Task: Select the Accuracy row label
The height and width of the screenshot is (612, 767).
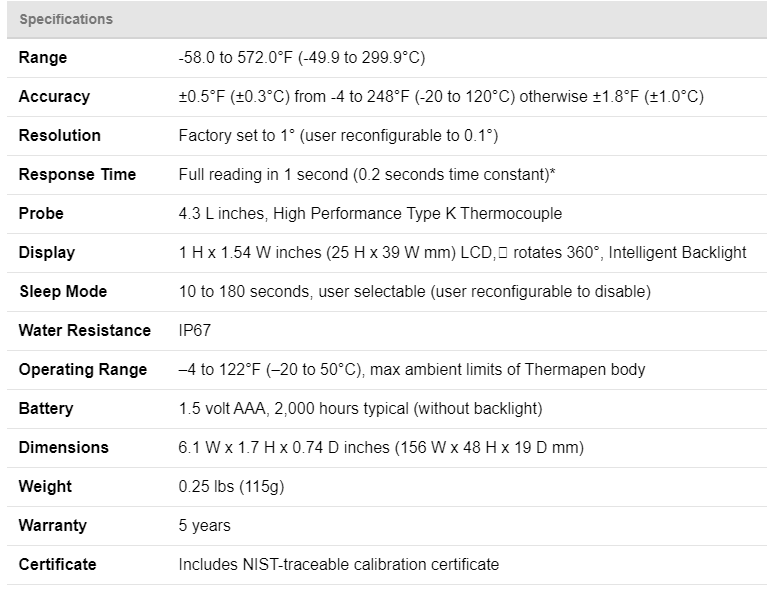Action: [x=54, y=97]
